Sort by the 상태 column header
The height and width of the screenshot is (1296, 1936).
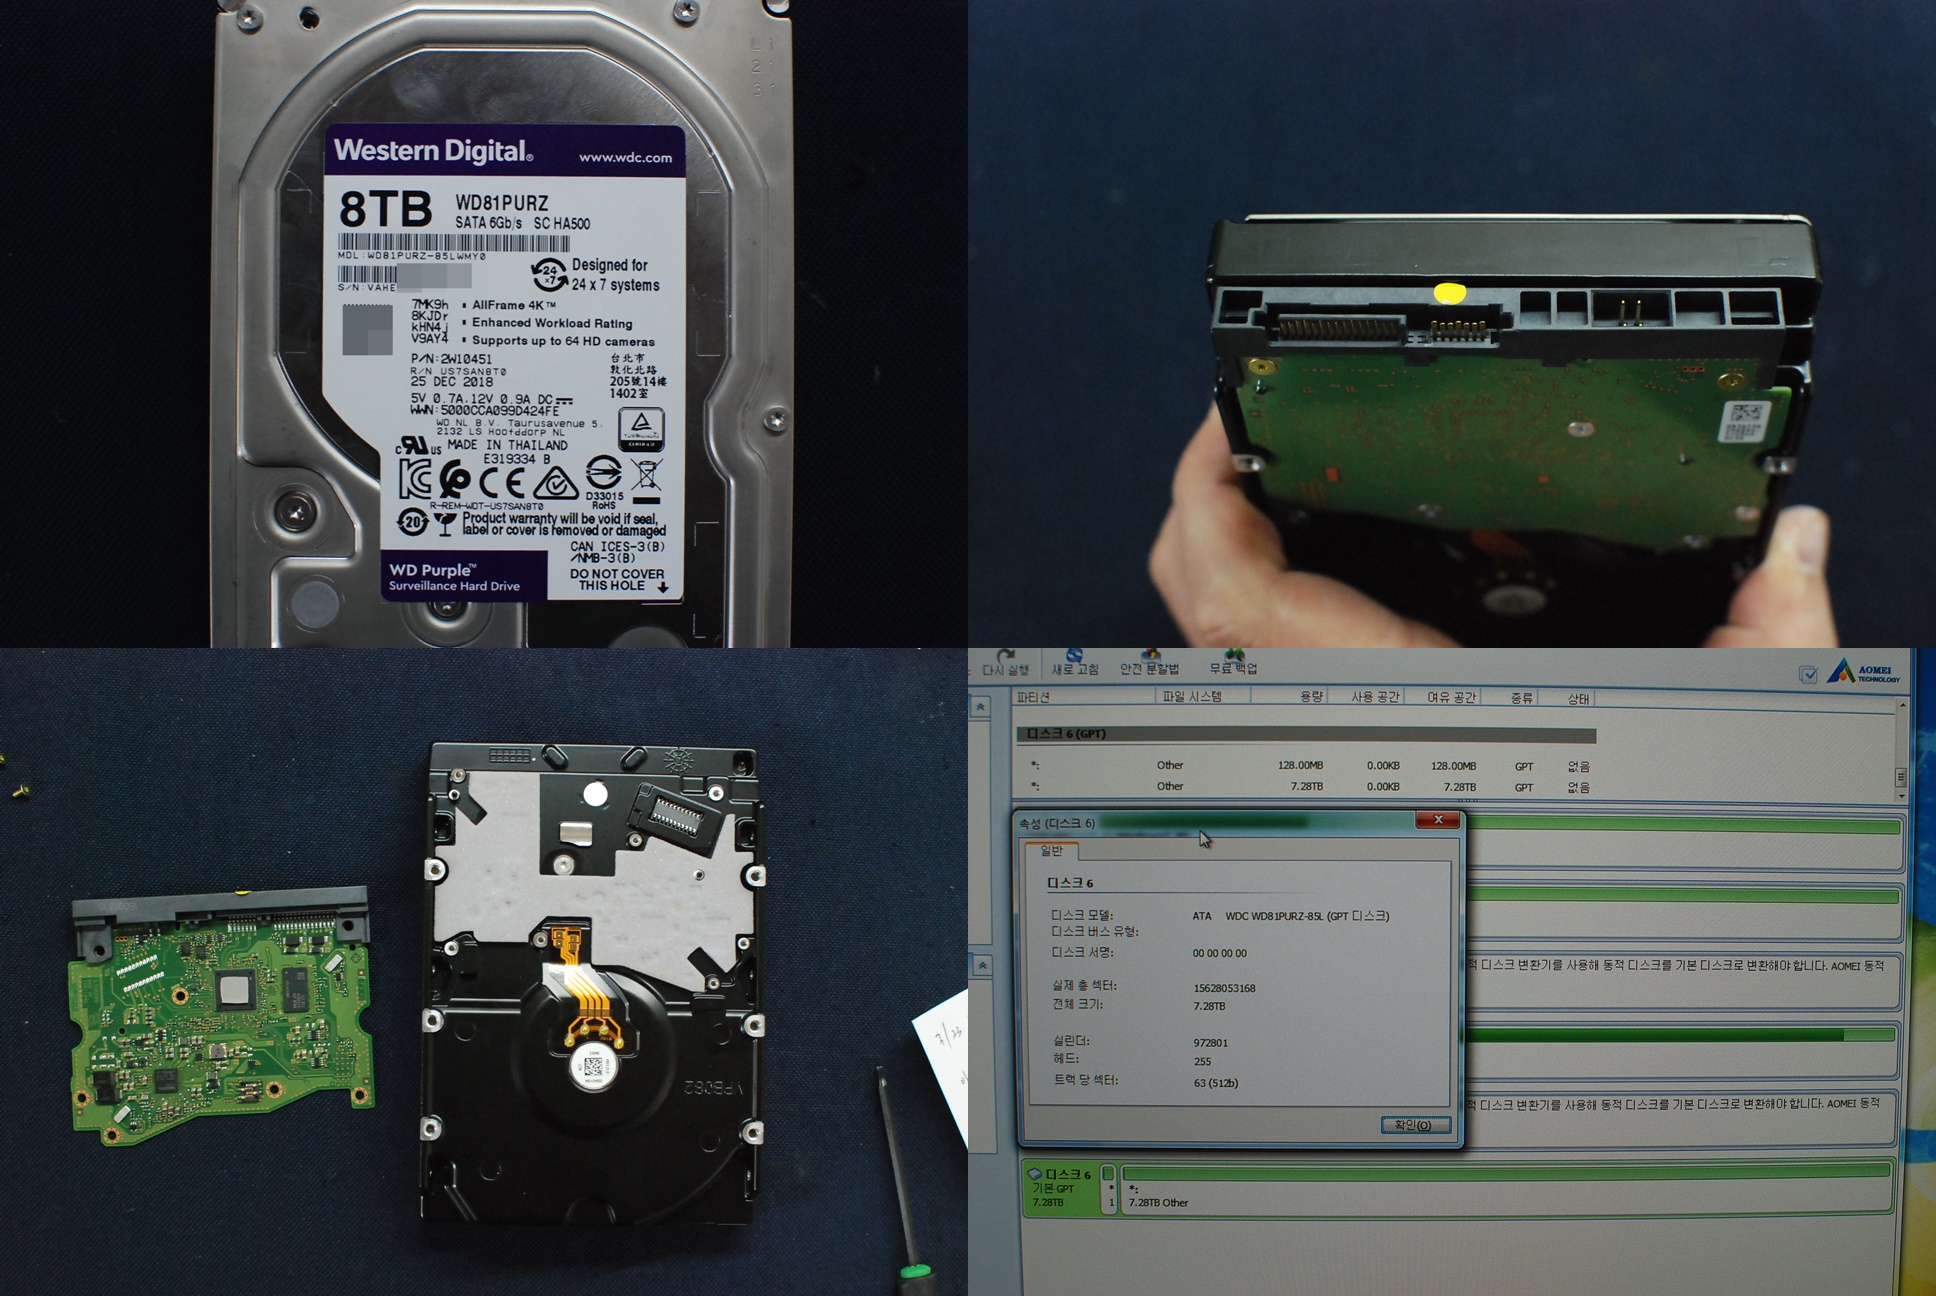click(x=1568, y=698)
